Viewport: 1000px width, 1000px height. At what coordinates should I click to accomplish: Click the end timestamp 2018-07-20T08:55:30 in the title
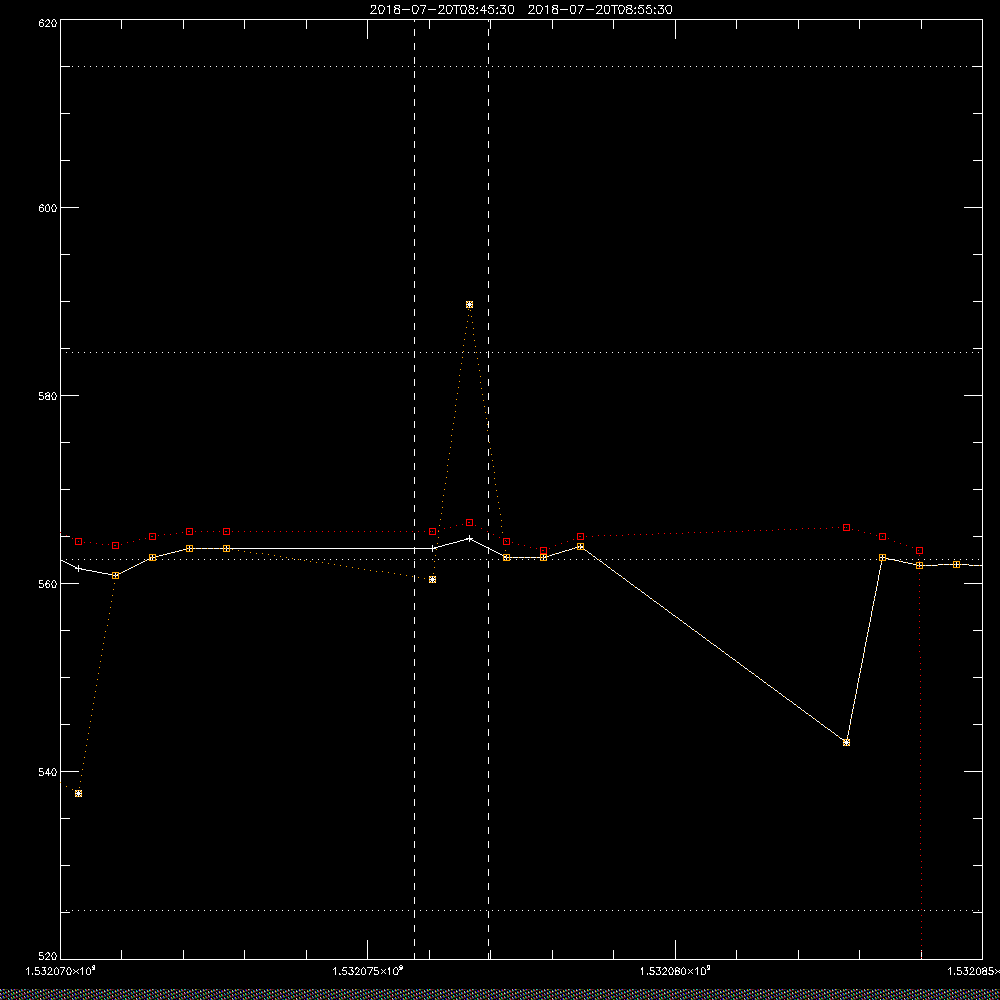600,10
